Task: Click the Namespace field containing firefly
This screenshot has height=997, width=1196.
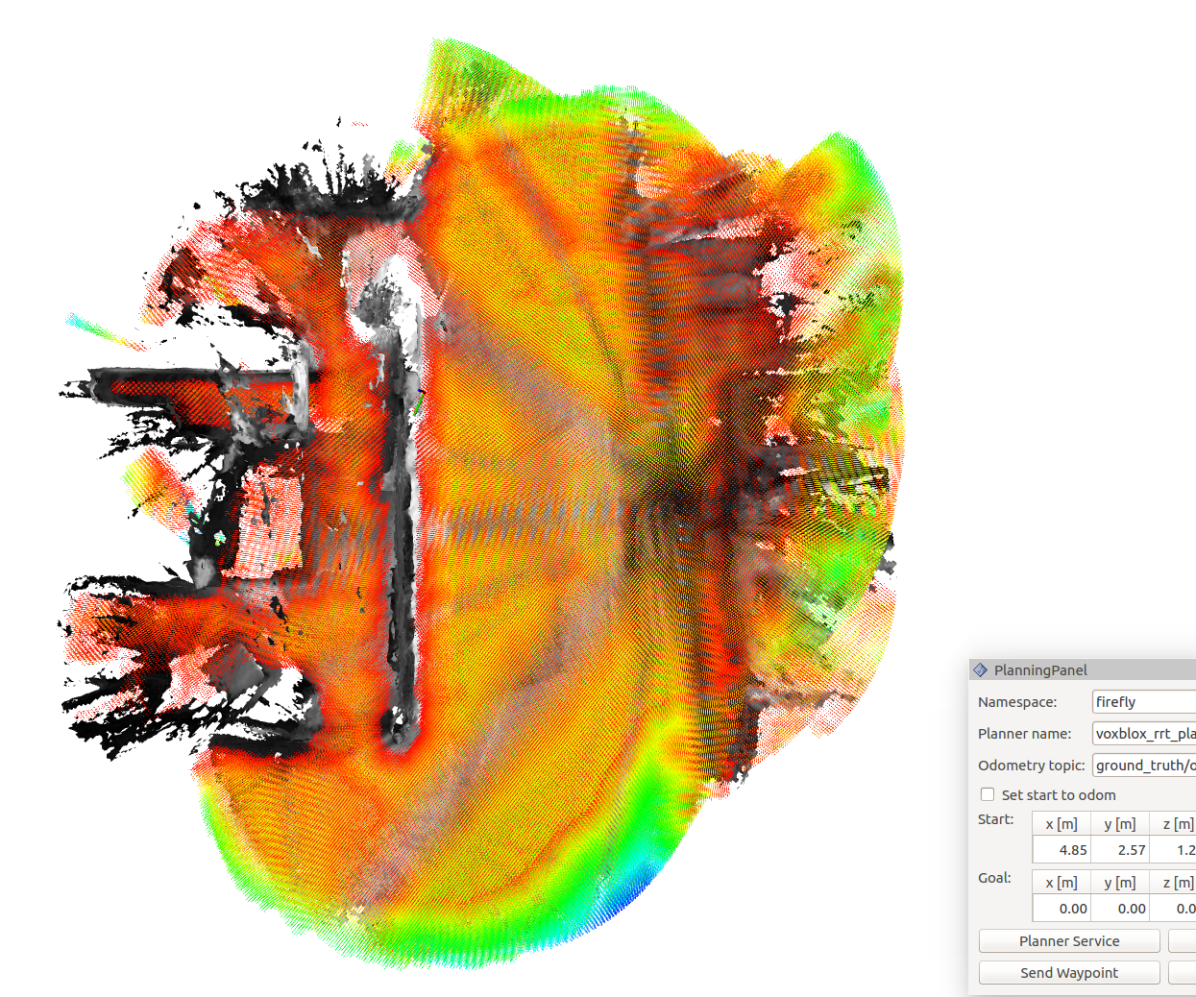Action: (1144, 702)
